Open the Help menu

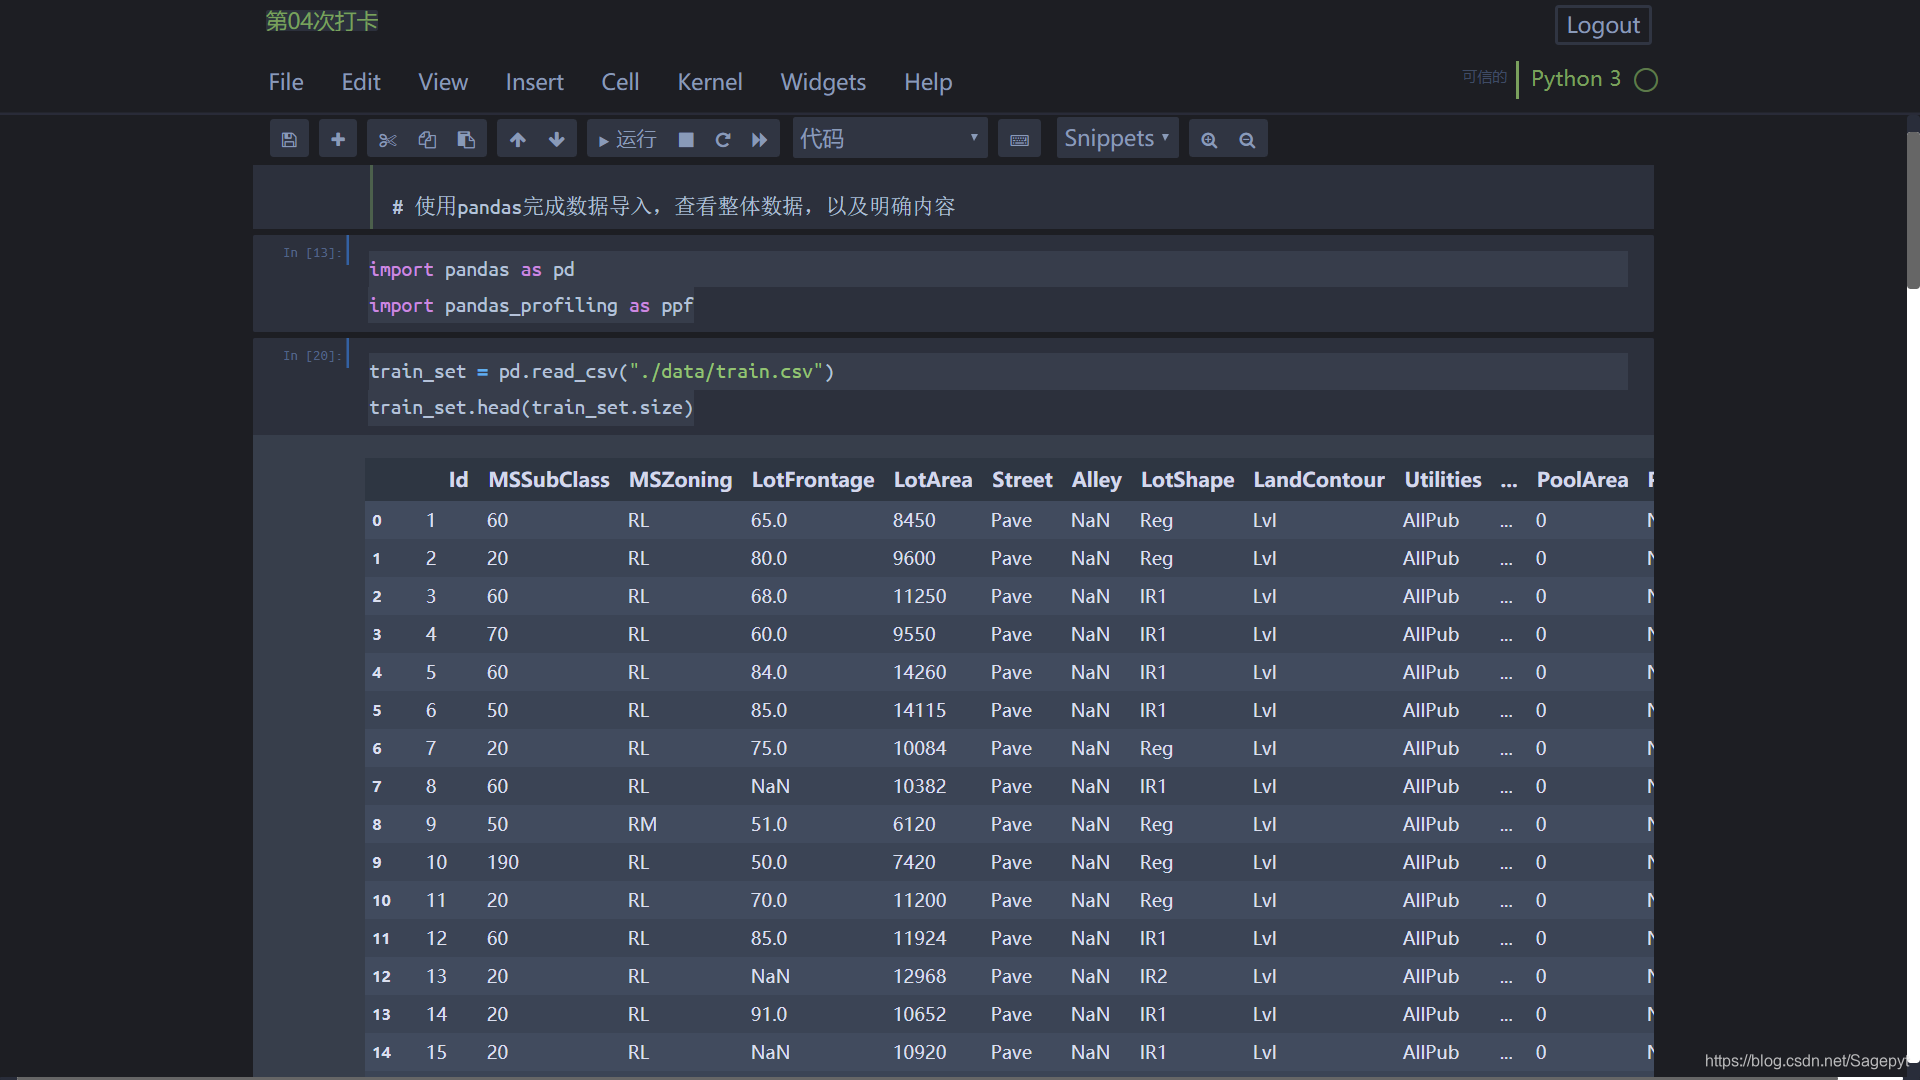(928, 82)
